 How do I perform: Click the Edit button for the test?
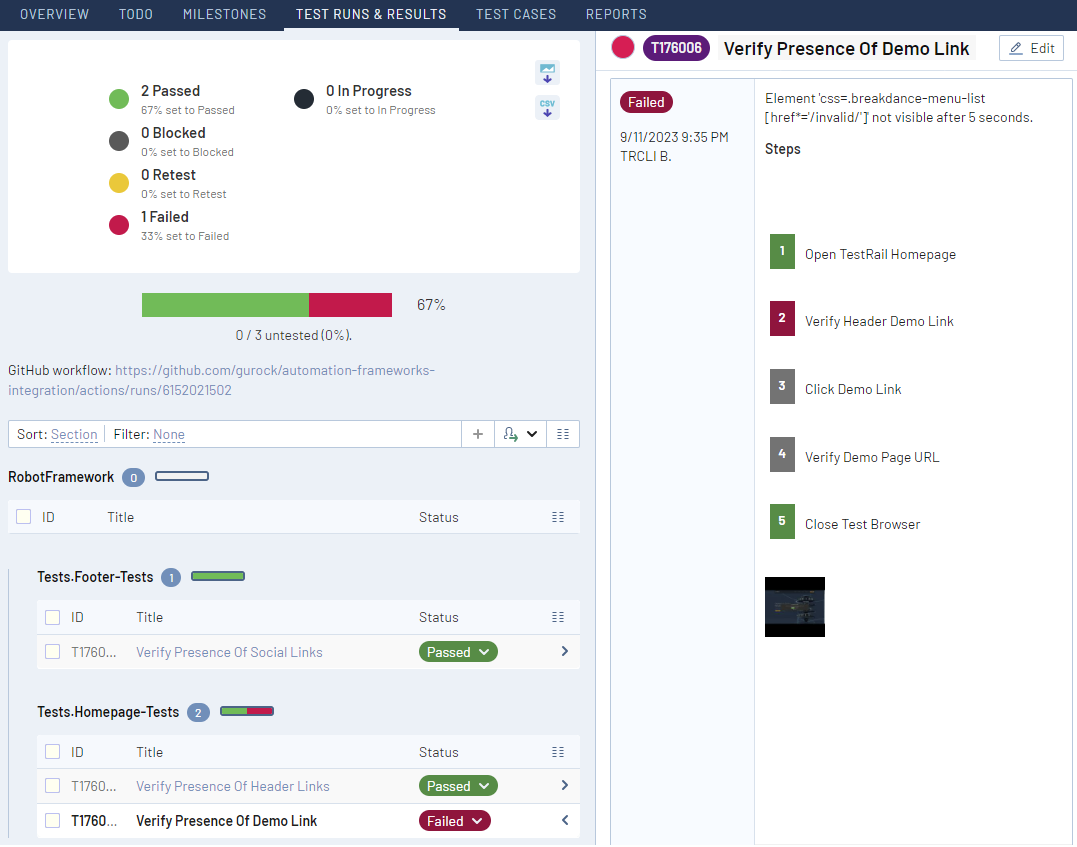[1031, 48]
